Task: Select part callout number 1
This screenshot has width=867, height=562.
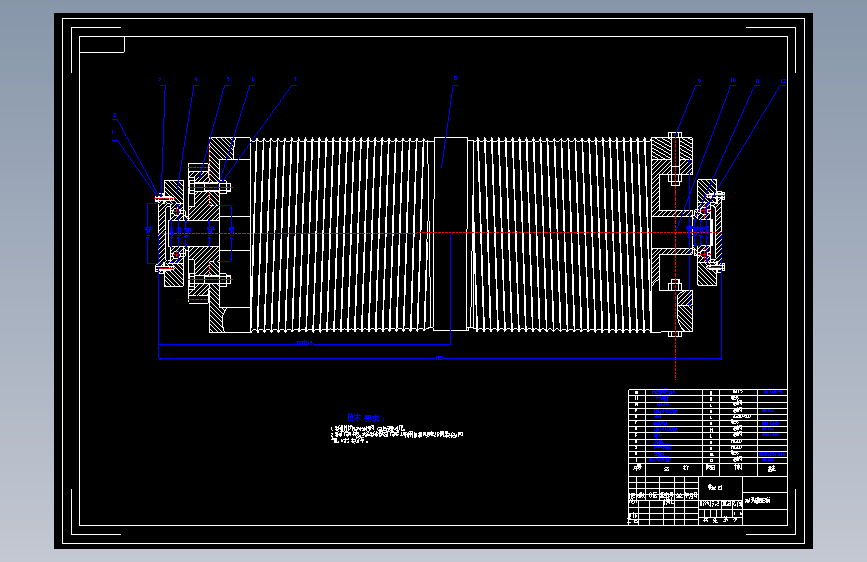Action: (x=113, y=132)
